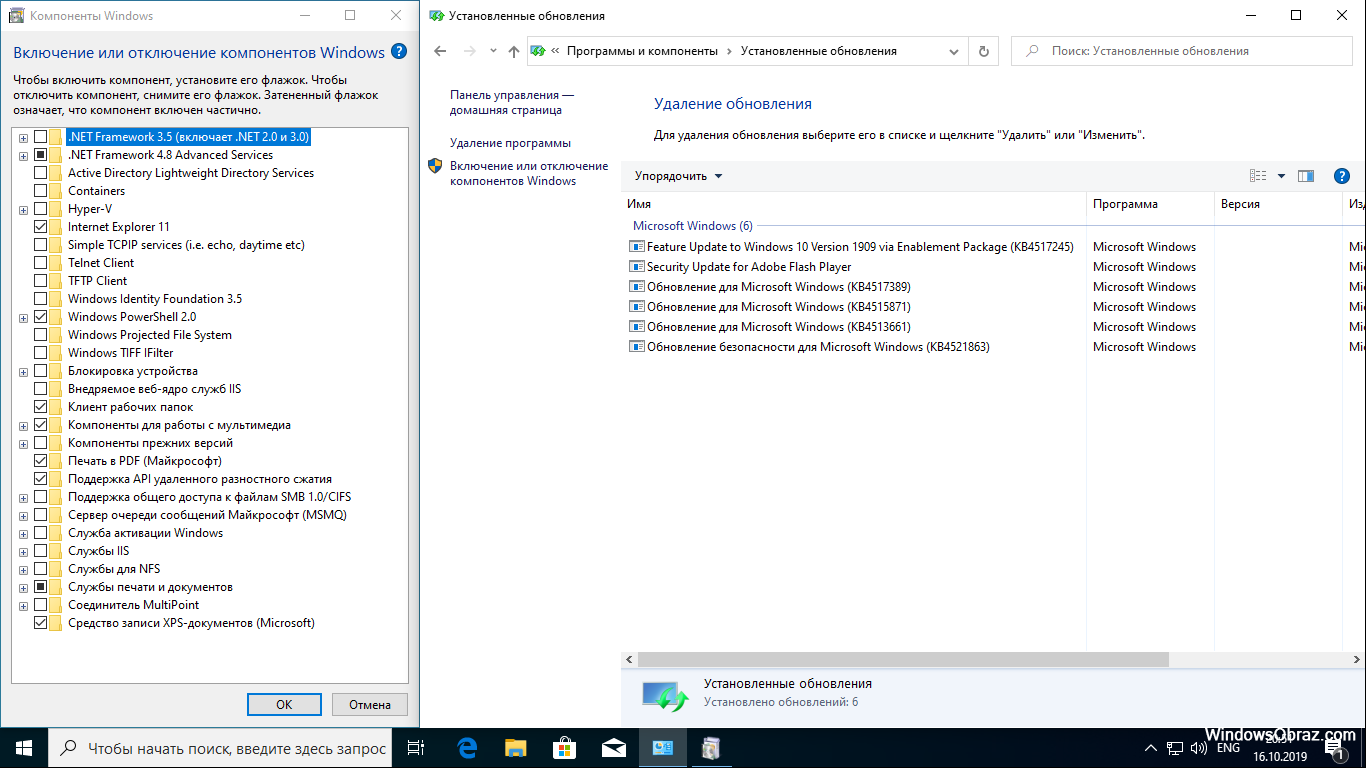This screenshot has width=1366, height=768.
Task: Open Панель управления домашняя страница link
Action: pos(512,102)
